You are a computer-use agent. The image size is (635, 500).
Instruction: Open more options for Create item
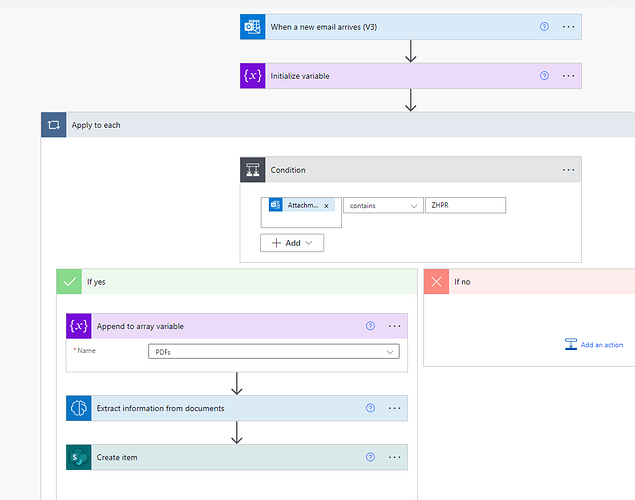(394, 457)
